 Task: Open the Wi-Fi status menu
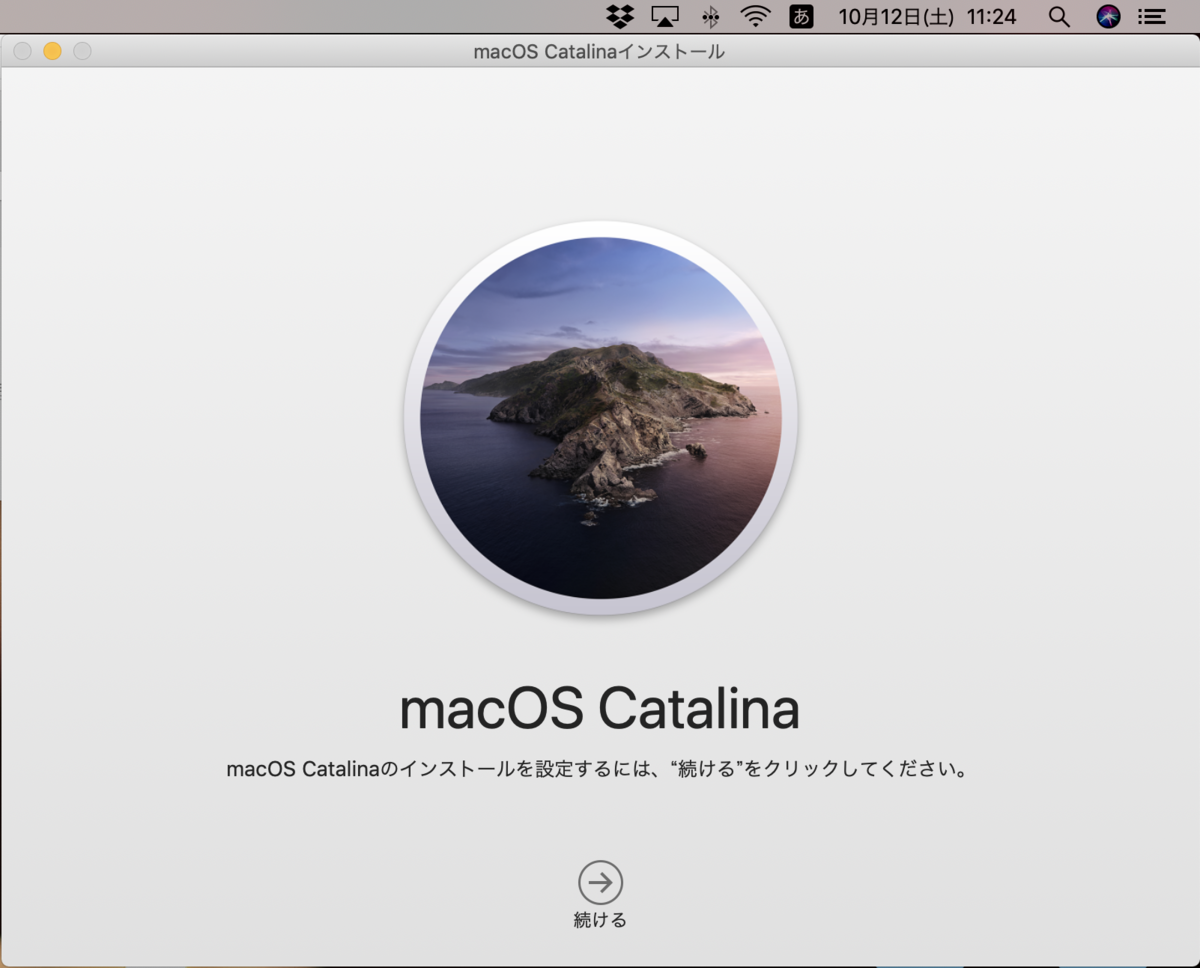coord(755,16)
